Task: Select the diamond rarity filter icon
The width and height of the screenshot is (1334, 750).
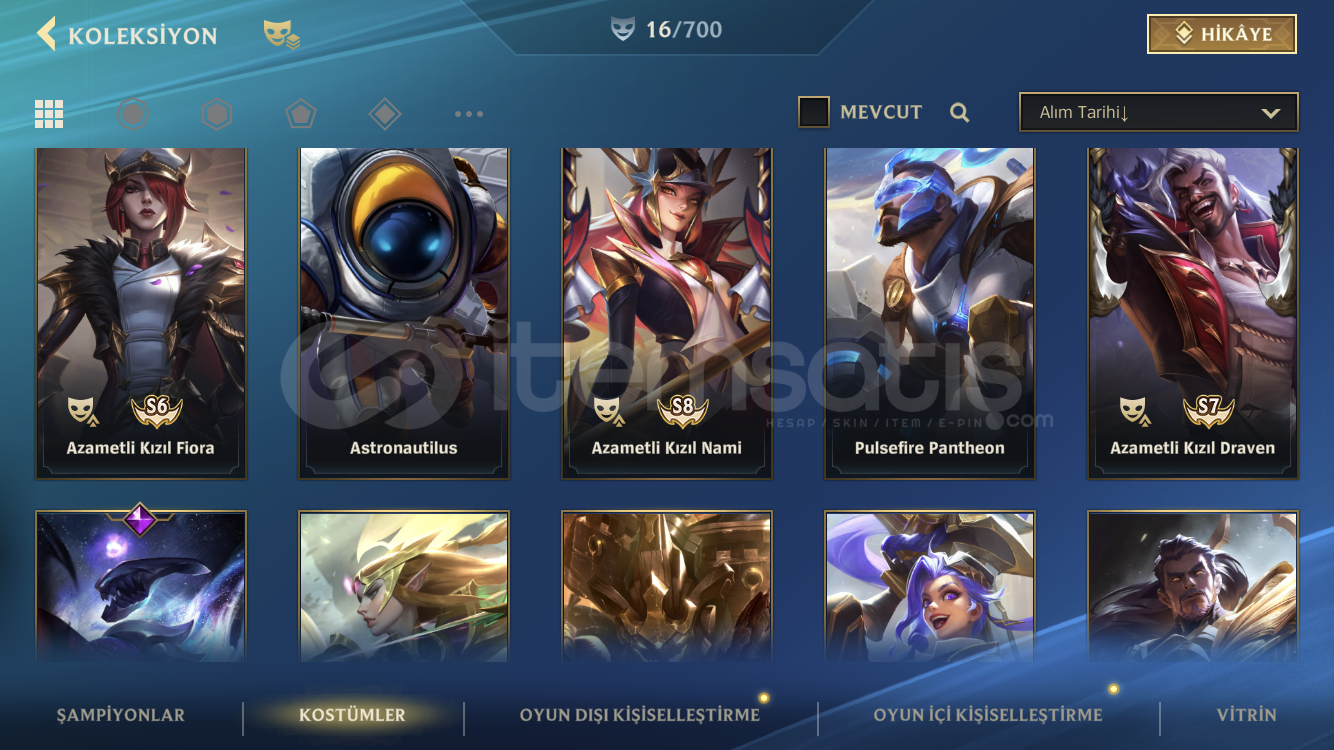Action: pyautogui.click(x=385, y=114)
